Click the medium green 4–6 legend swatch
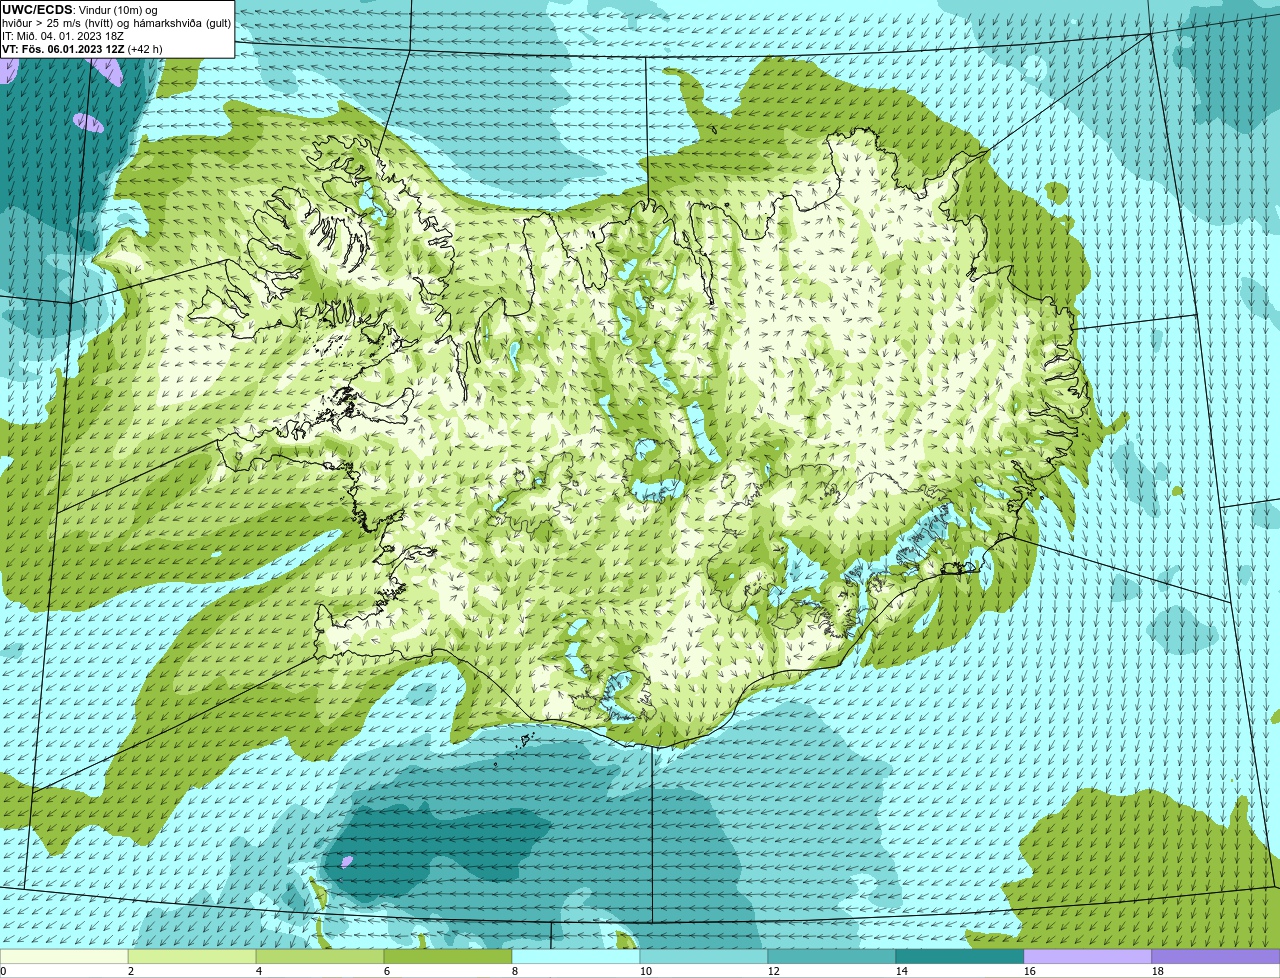 (x=320, y=957)
